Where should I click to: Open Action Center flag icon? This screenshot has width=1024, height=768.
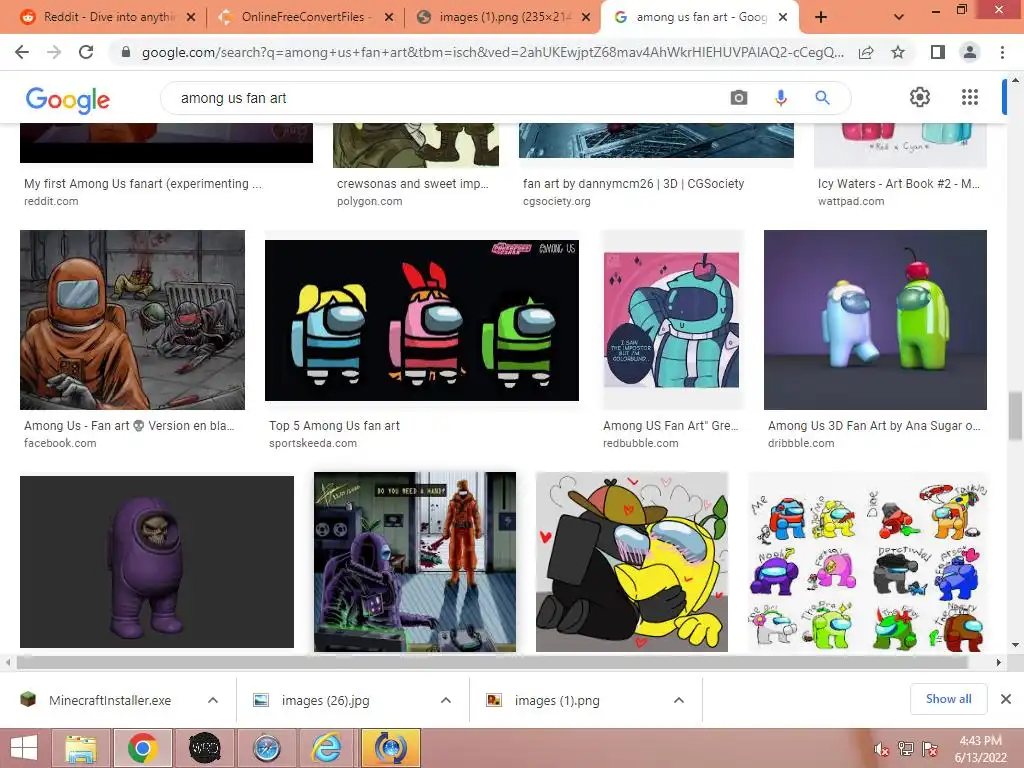(930, 750)
